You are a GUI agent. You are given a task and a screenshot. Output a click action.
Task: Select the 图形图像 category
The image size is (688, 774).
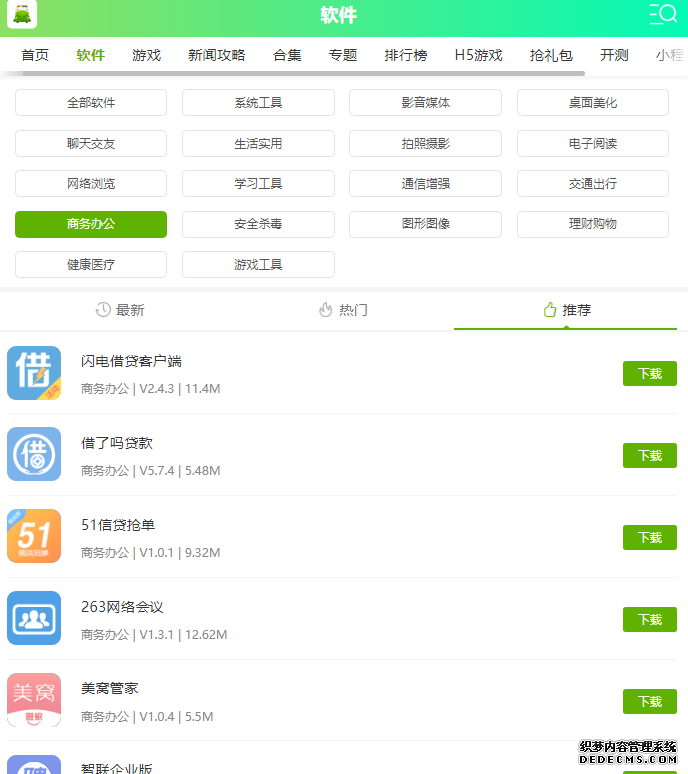pyautogui.click(x=425, y=224)
